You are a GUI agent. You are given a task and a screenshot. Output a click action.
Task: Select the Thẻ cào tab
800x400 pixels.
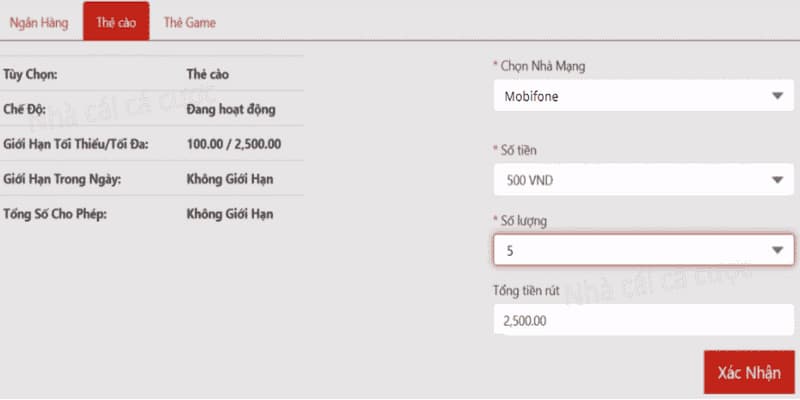(x=116, y=21)
